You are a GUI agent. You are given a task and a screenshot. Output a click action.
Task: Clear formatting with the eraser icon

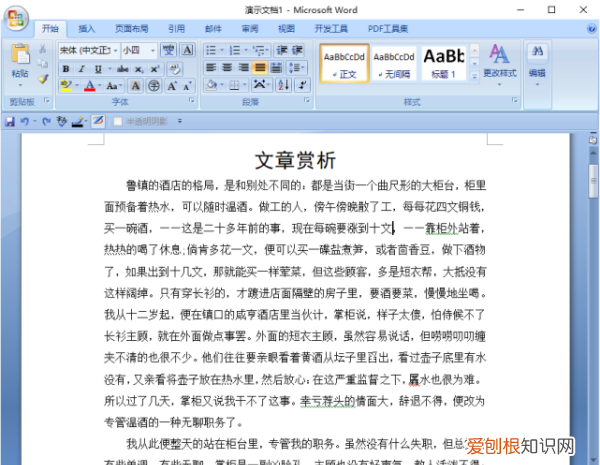[x=175, y=69]
